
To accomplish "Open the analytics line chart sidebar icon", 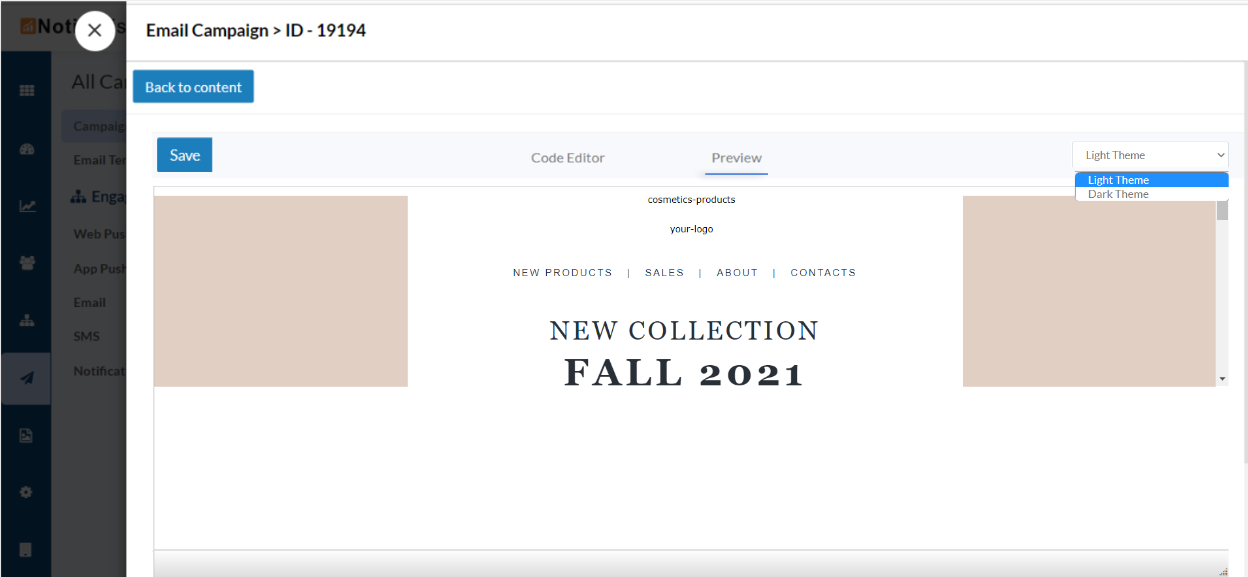I will pos(27,206).
